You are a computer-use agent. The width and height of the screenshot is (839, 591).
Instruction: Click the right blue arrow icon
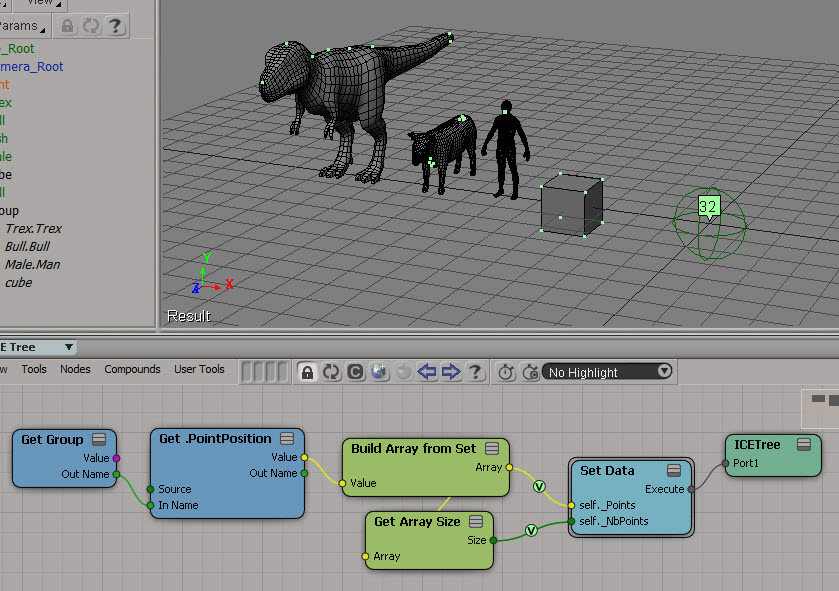pyautogui.click(x=451, y=372)
